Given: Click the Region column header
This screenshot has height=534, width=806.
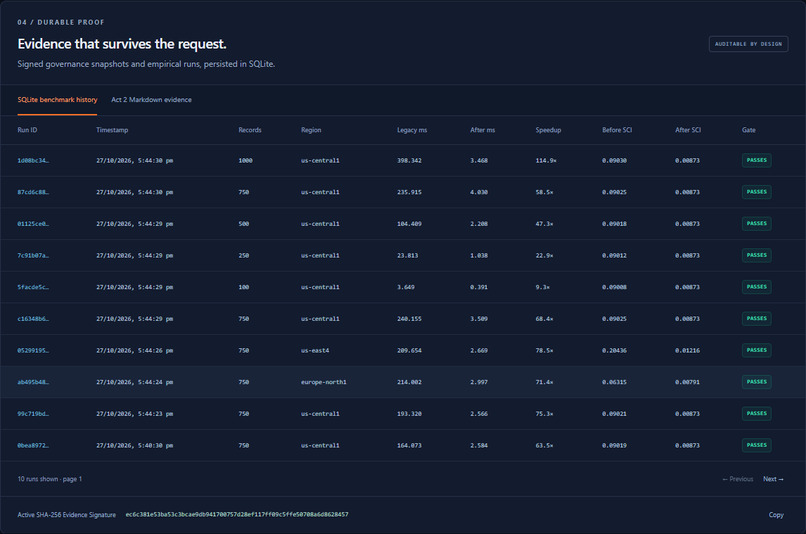Looking at the screenshot, I should (311, 130).
